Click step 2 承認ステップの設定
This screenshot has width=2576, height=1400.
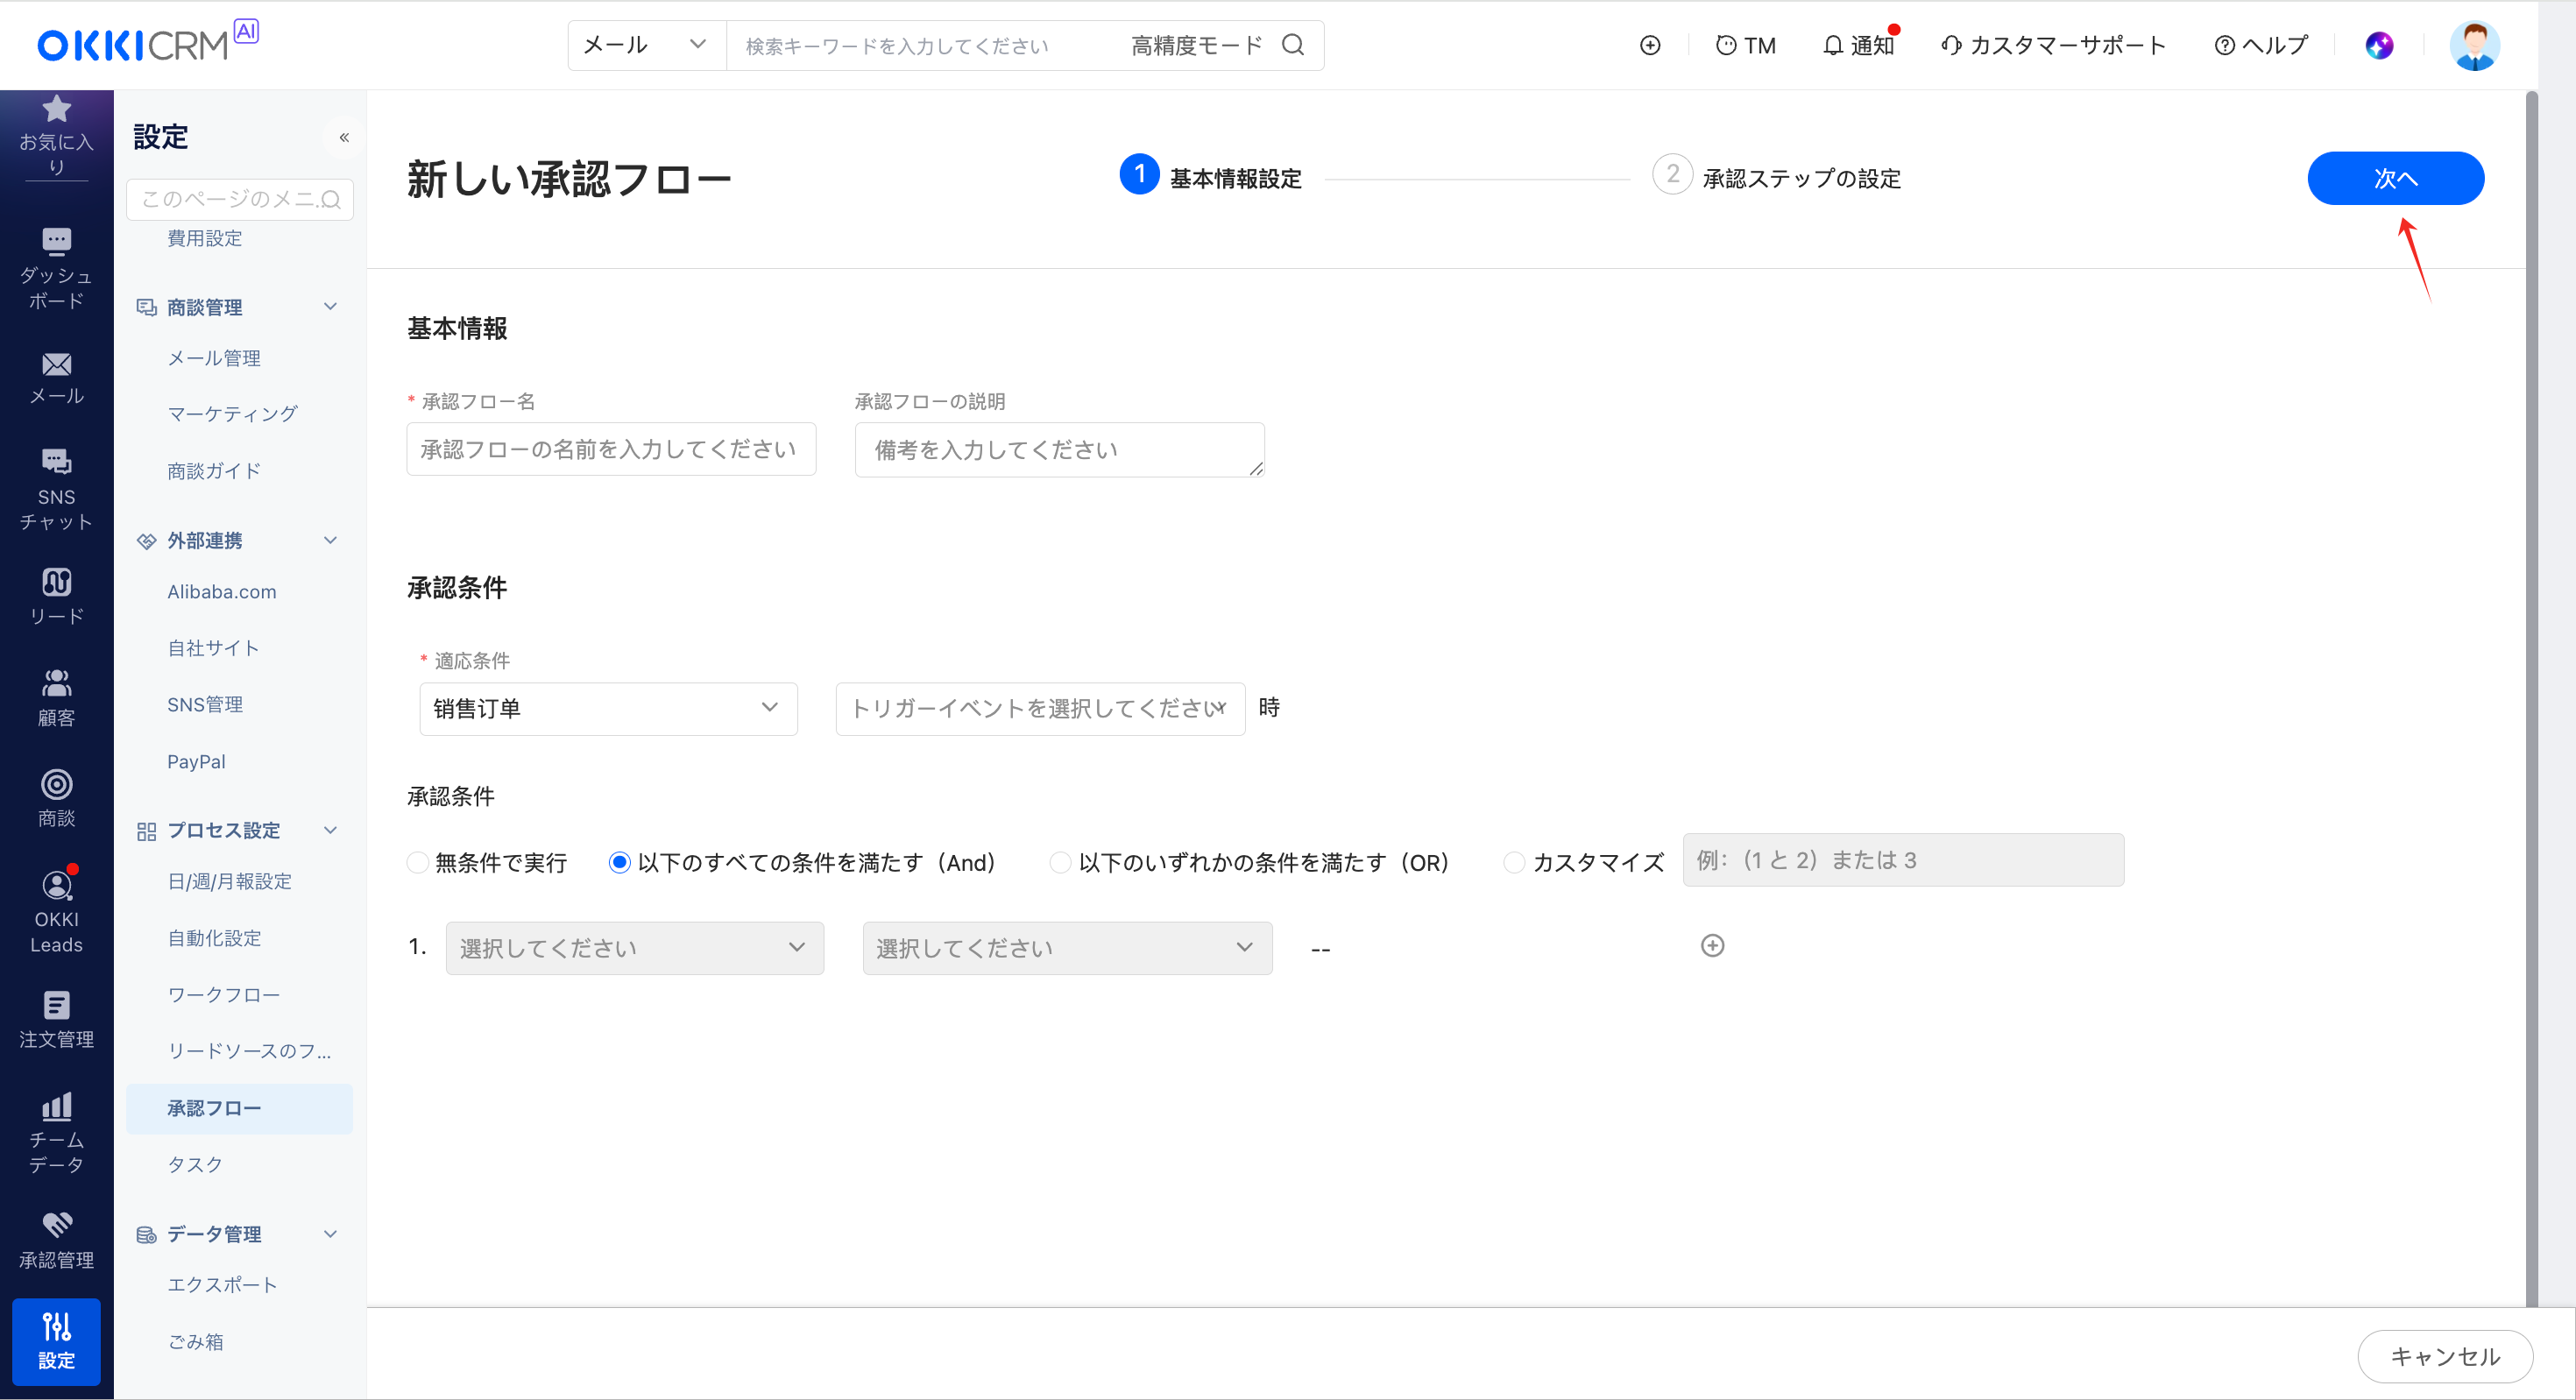(x=1777, y=177)
